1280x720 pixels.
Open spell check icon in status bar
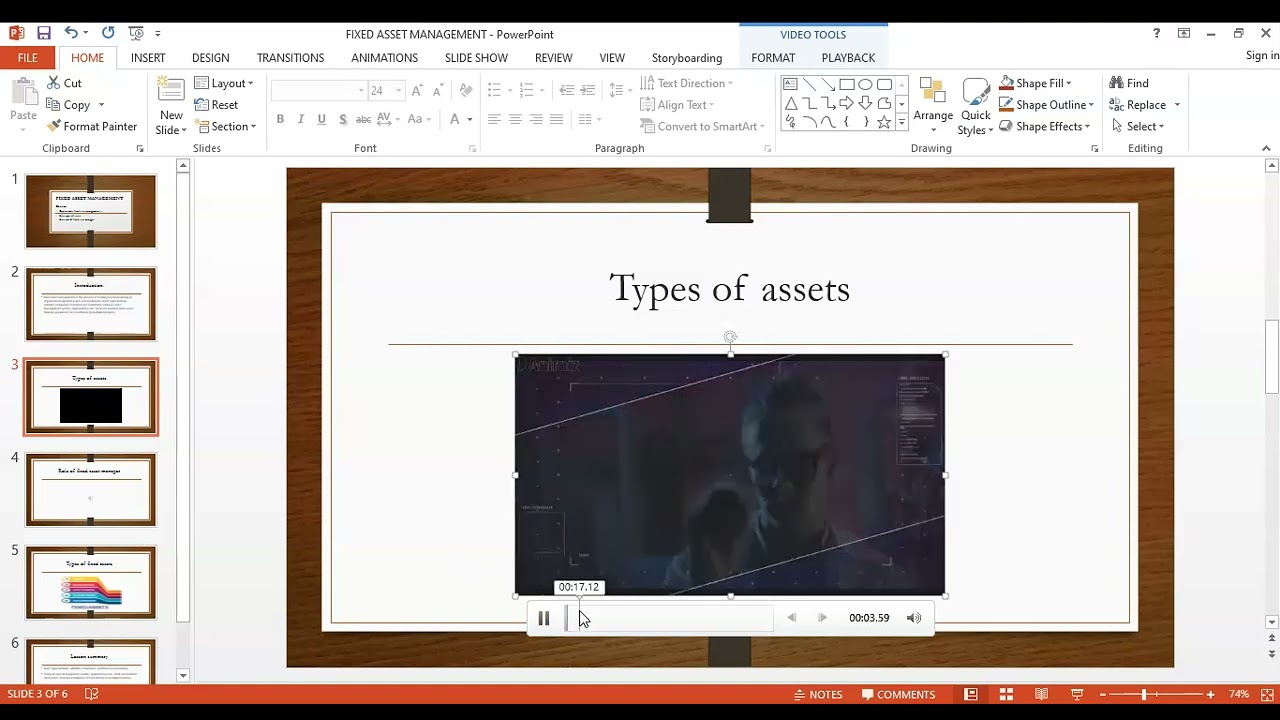(92, 694)
